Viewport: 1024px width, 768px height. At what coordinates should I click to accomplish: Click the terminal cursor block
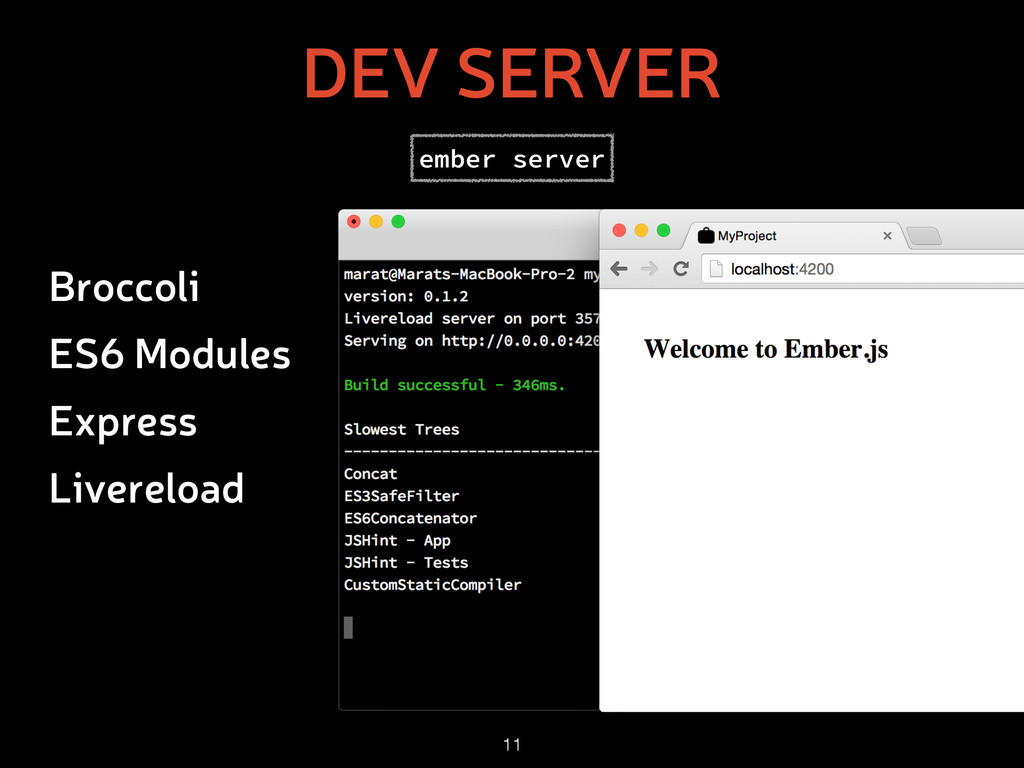[x=349, y=628]
